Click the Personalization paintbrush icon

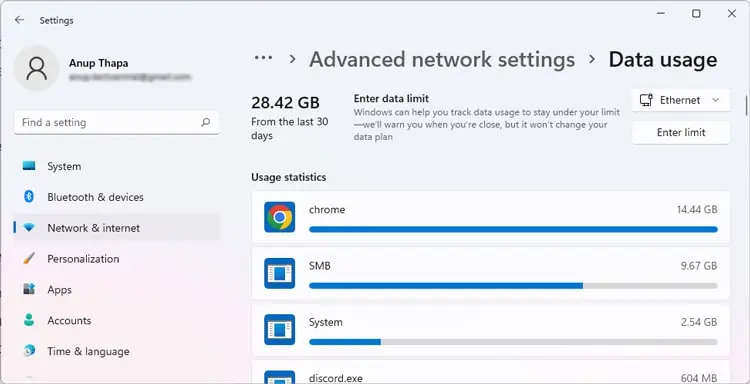(x=29, y=259)
